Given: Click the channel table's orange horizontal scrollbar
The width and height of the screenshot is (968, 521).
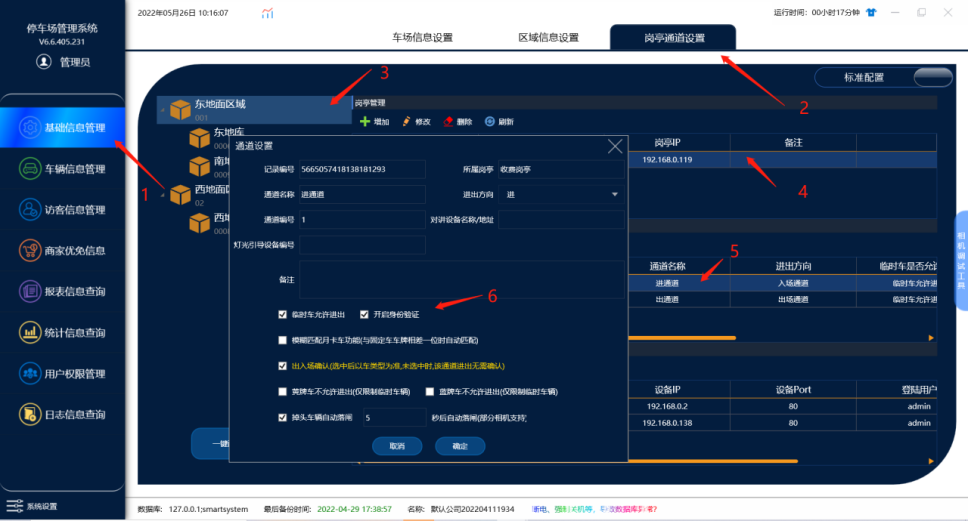Looking at the screenshot, I should [x=682, y=338].
